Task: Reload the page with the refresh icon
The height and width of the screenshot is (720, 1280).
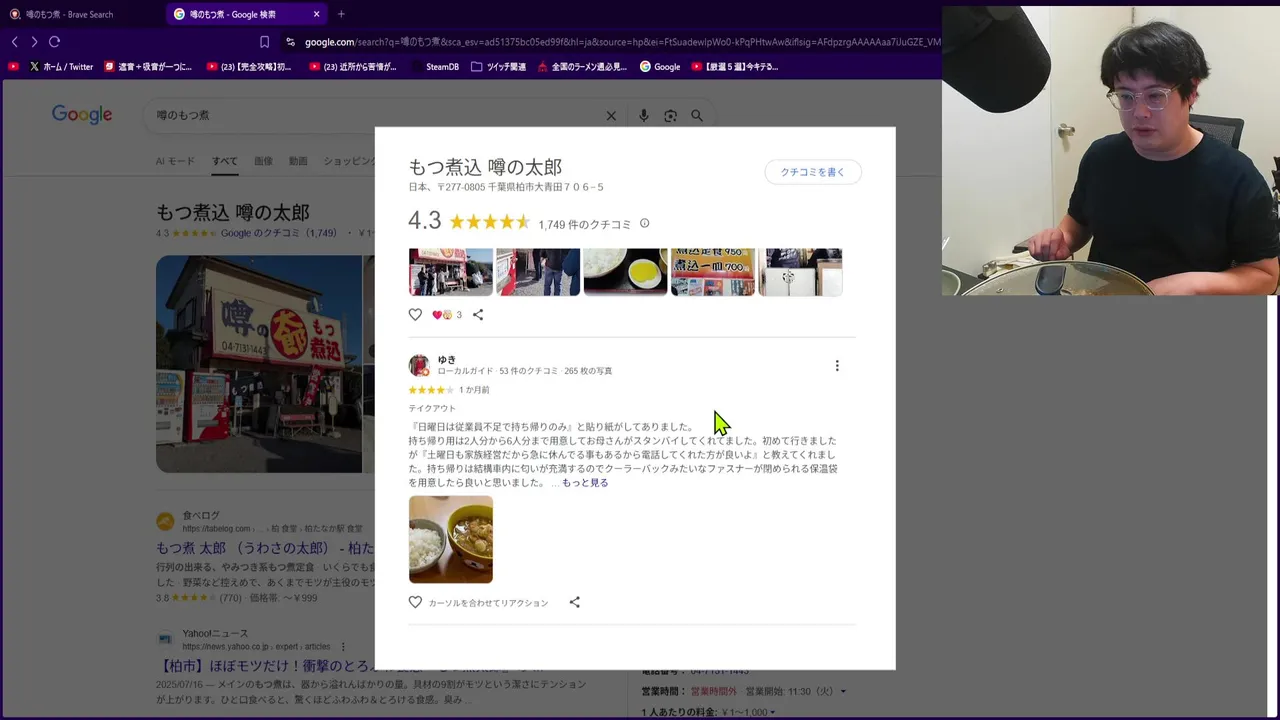Action: [55, 42]
